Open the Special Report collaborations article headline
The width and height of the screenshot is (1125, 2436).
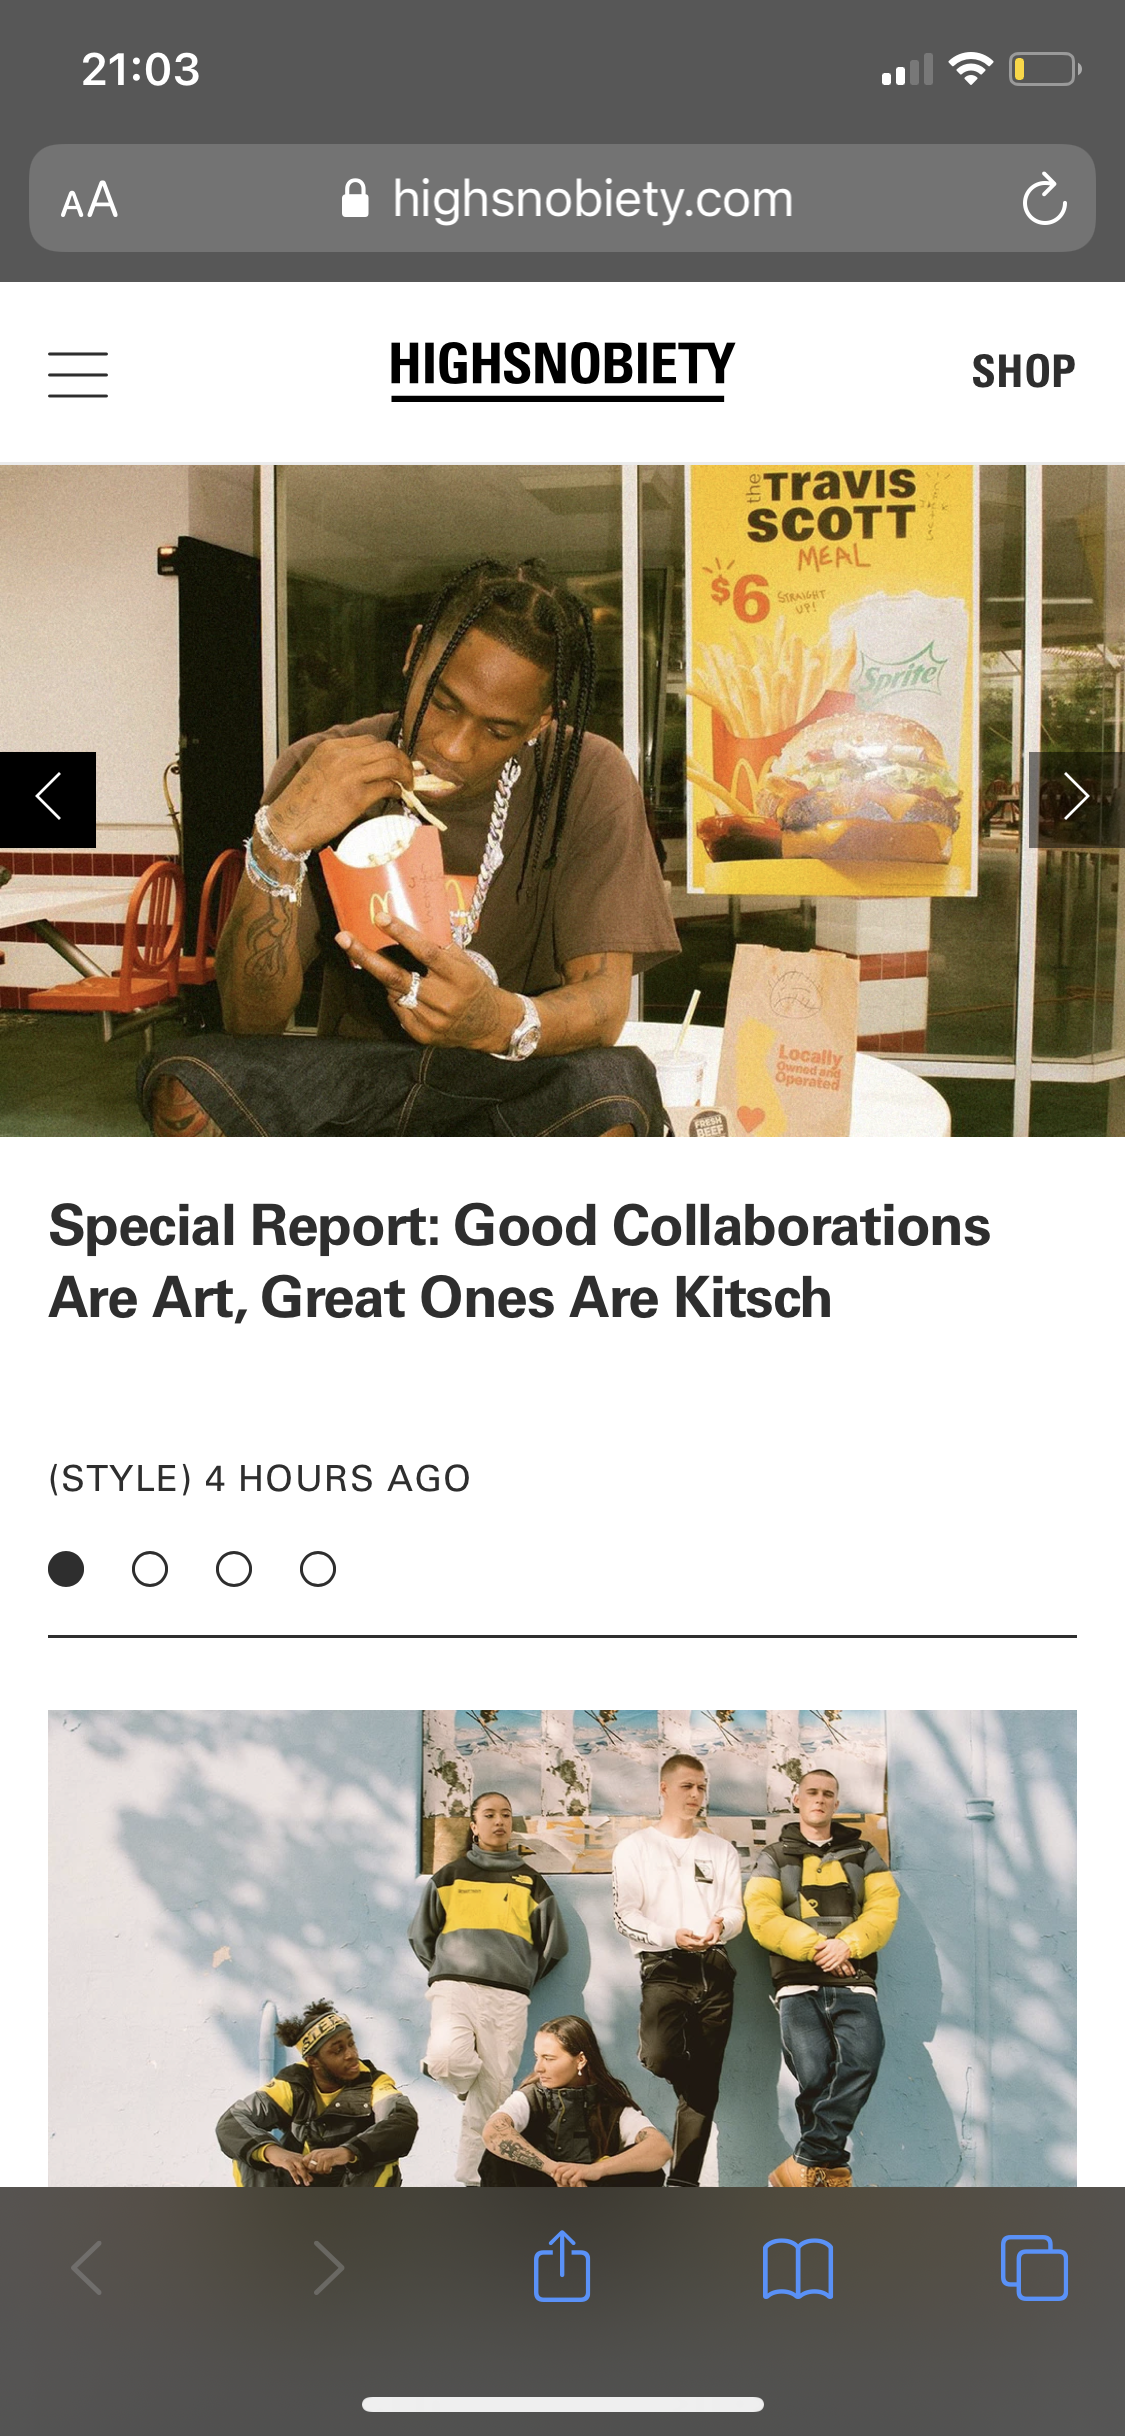tap(520, 1262)
